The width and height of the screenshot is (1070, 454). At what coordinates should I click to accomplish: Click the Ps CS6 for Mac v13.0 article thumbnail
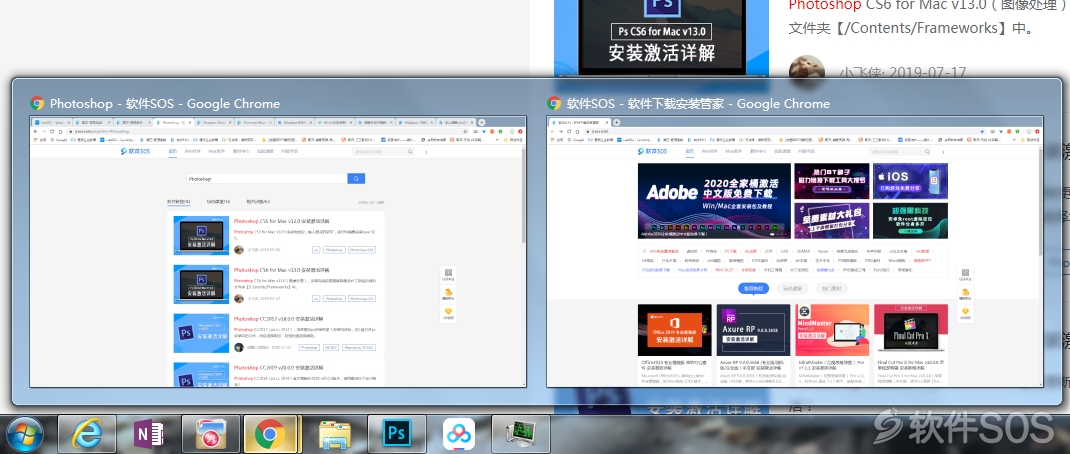click(x=660, y=37)
